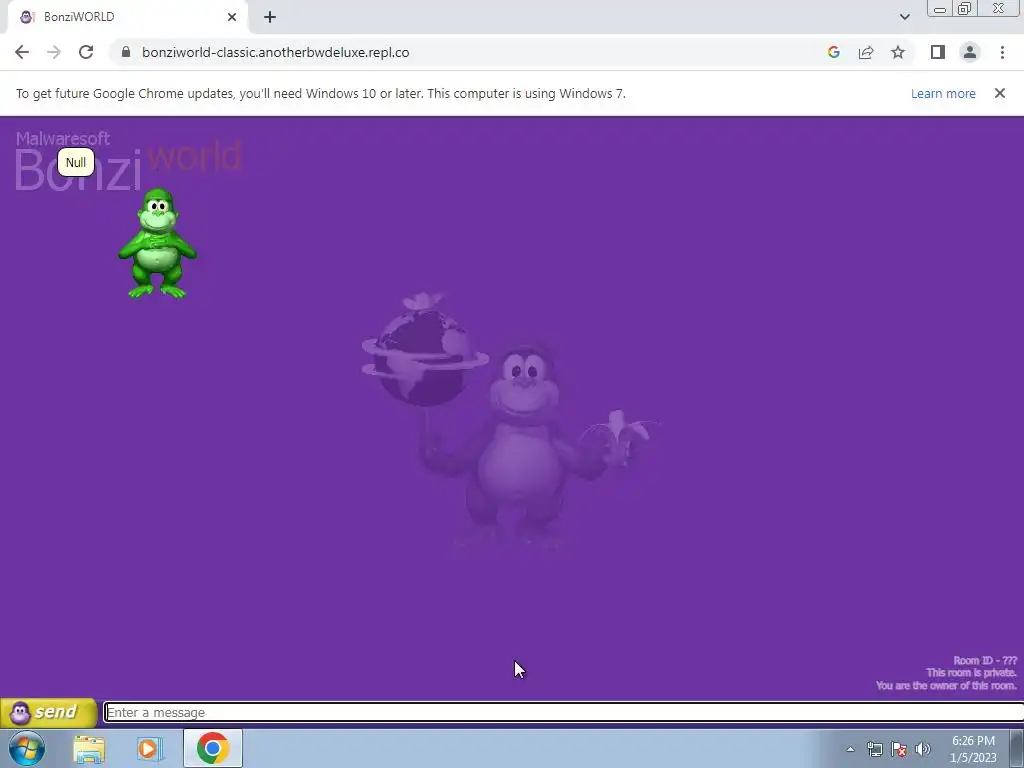This screenshot has height=768, width=1024.
Task: Share this page icon
Action: (866, 52)
